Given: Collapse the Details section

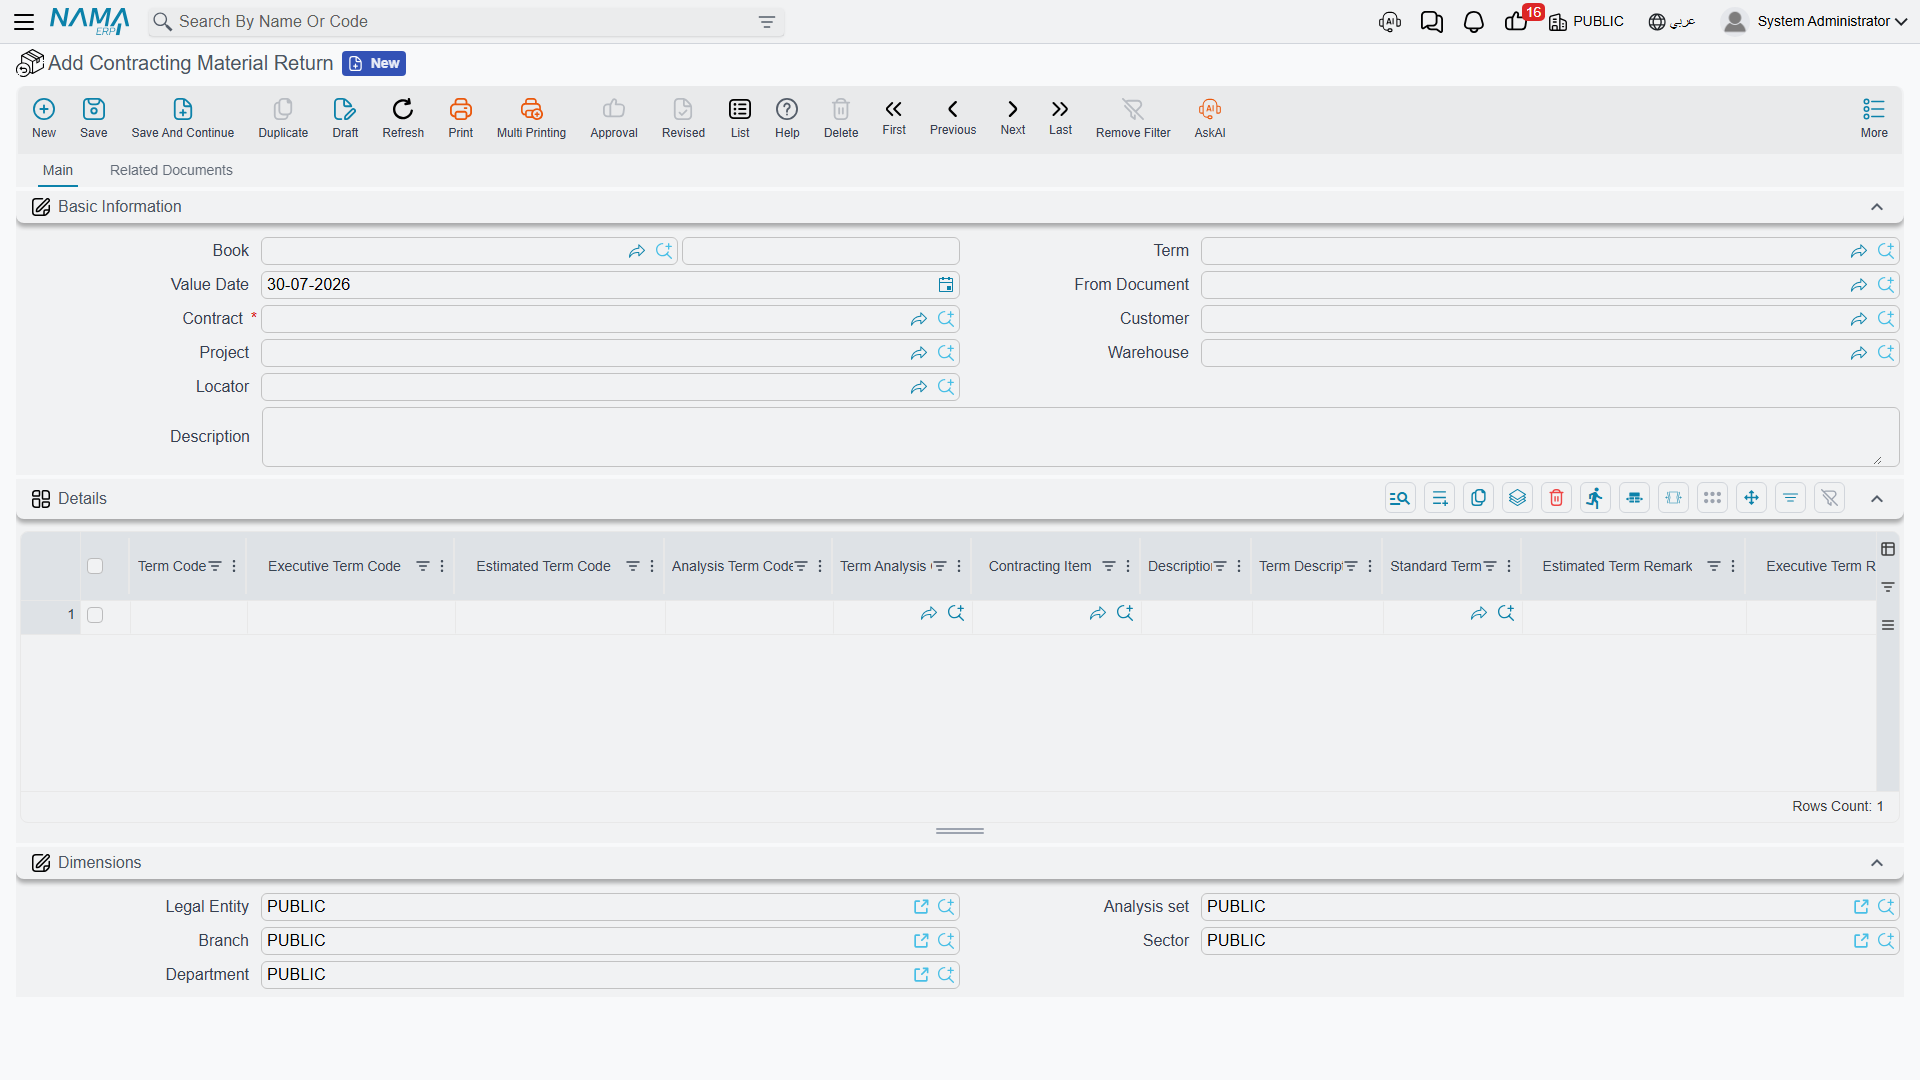Looking at the screenshot, I should (1877, 499).
